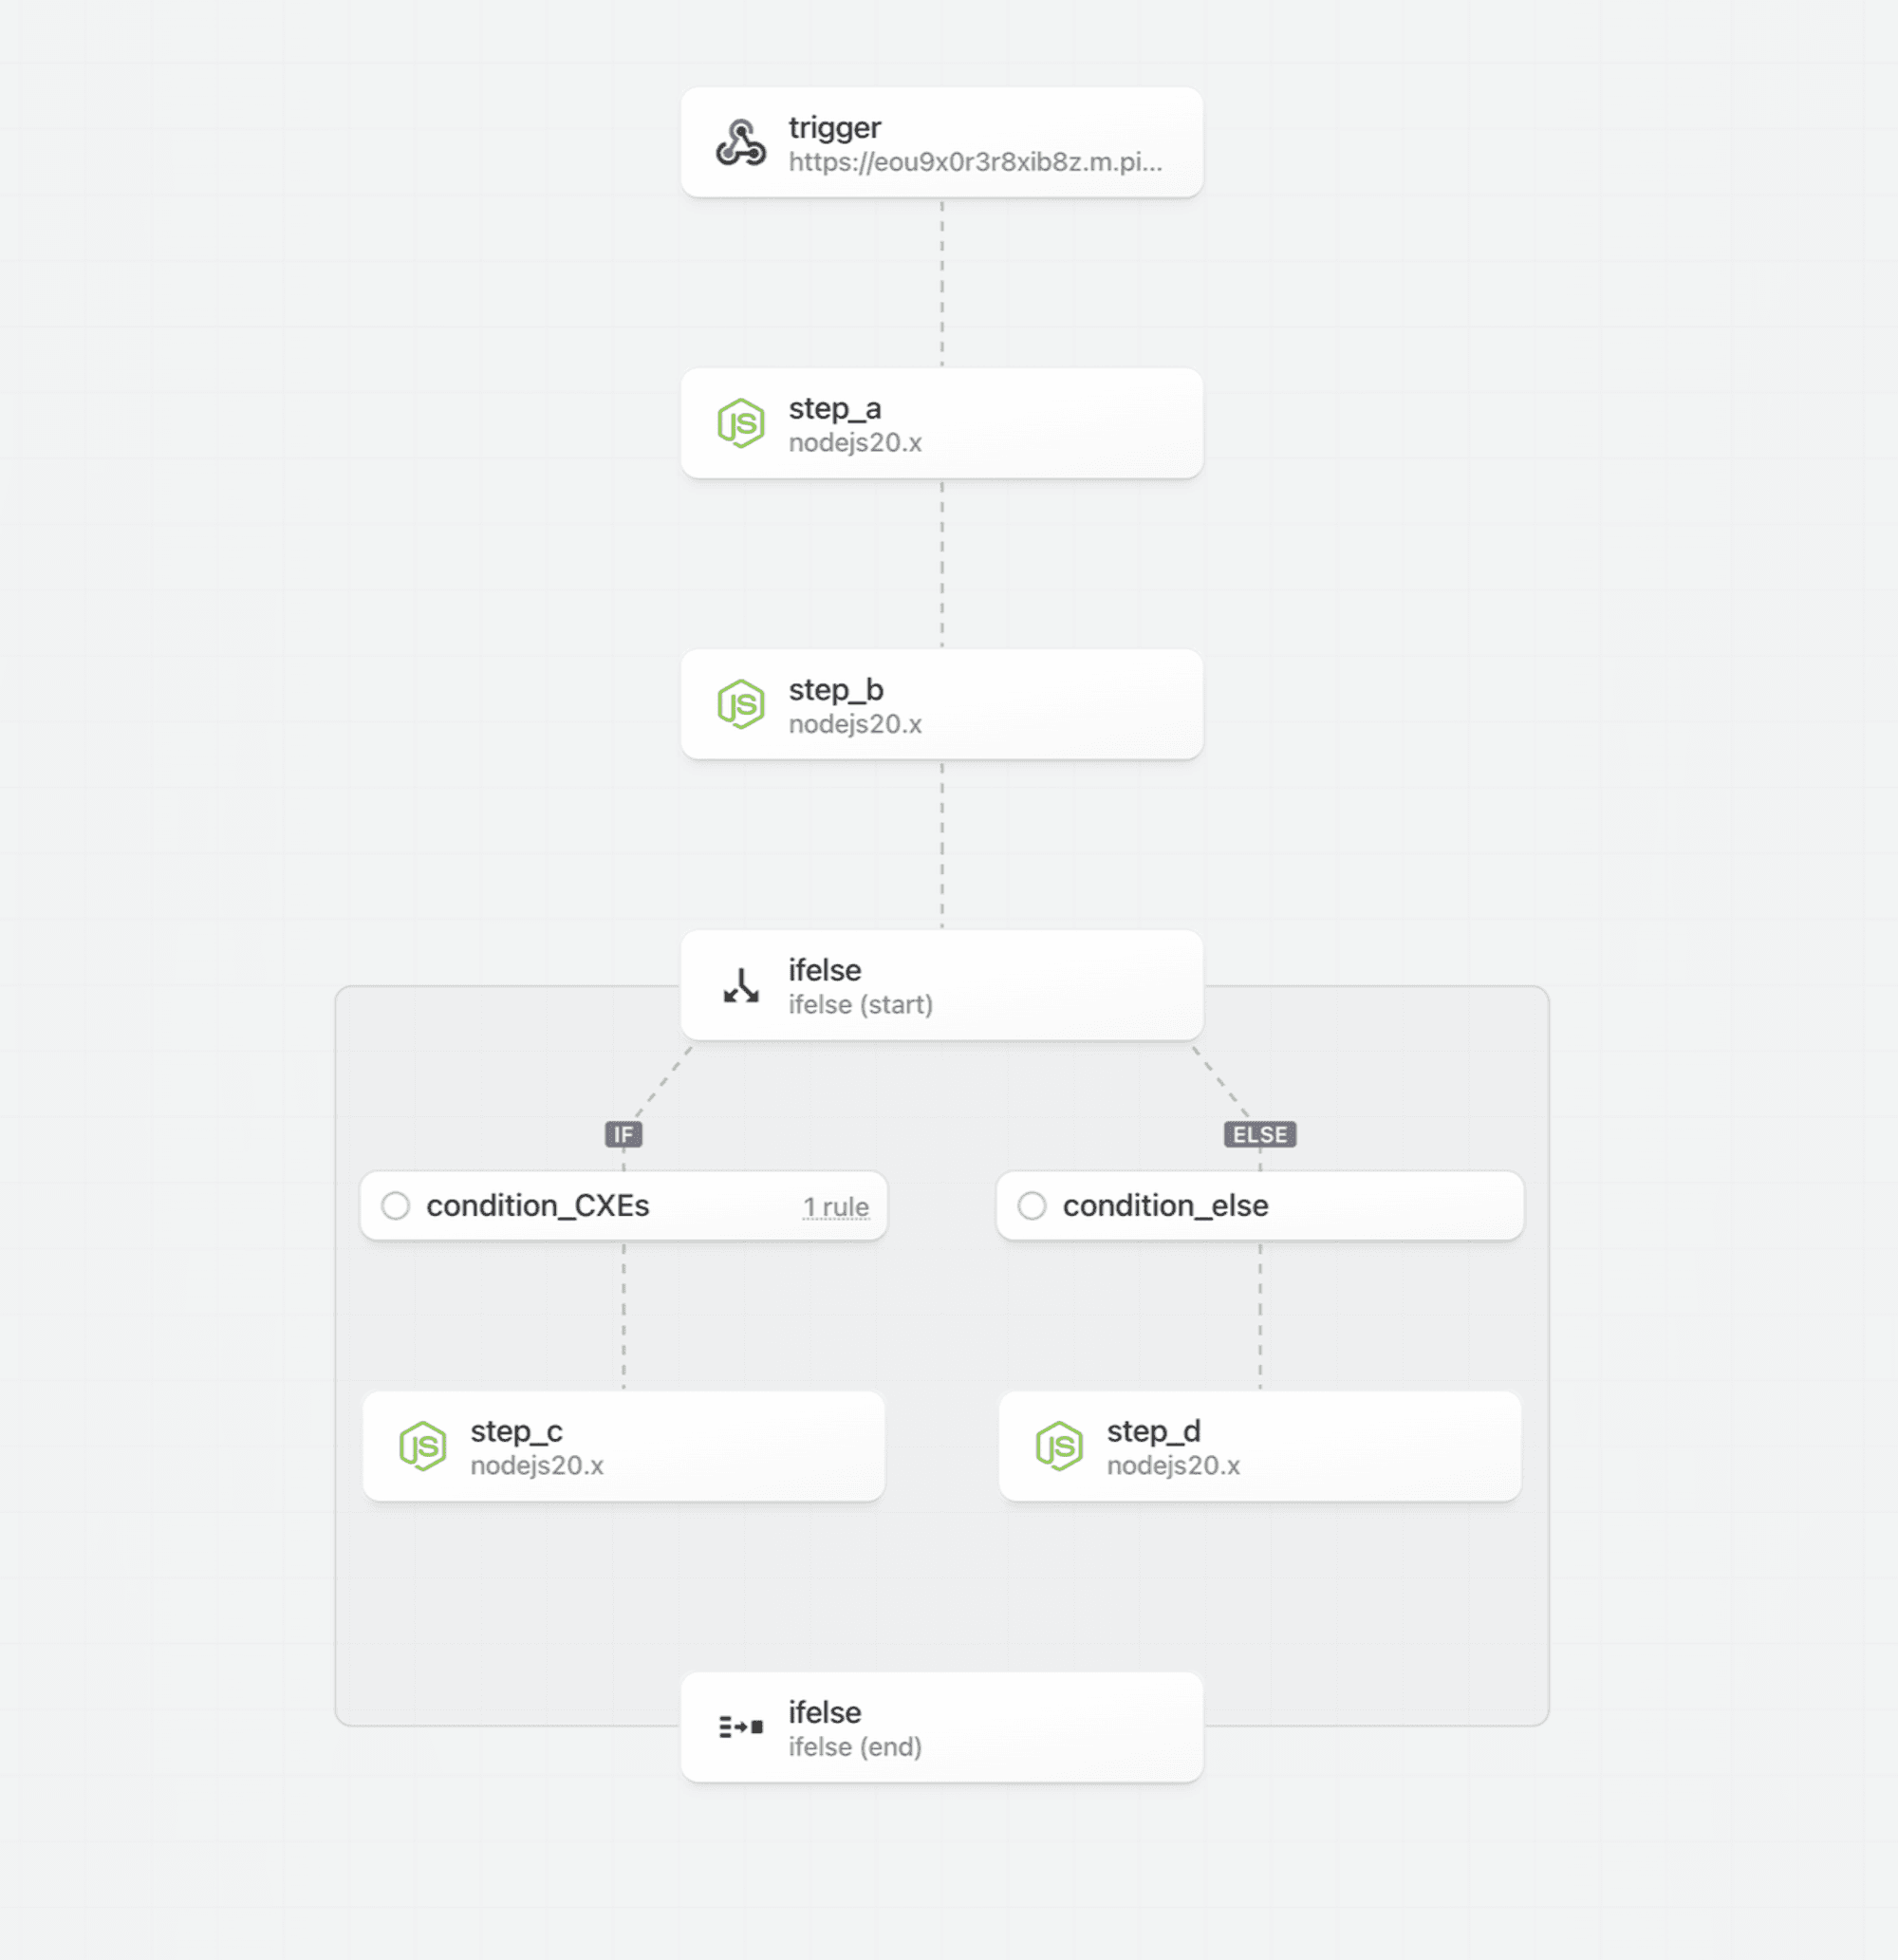The height and width of the screenshot is (1960, 1898).
Task: Select the step_c nodejs20.x card
Action: 624,1446
